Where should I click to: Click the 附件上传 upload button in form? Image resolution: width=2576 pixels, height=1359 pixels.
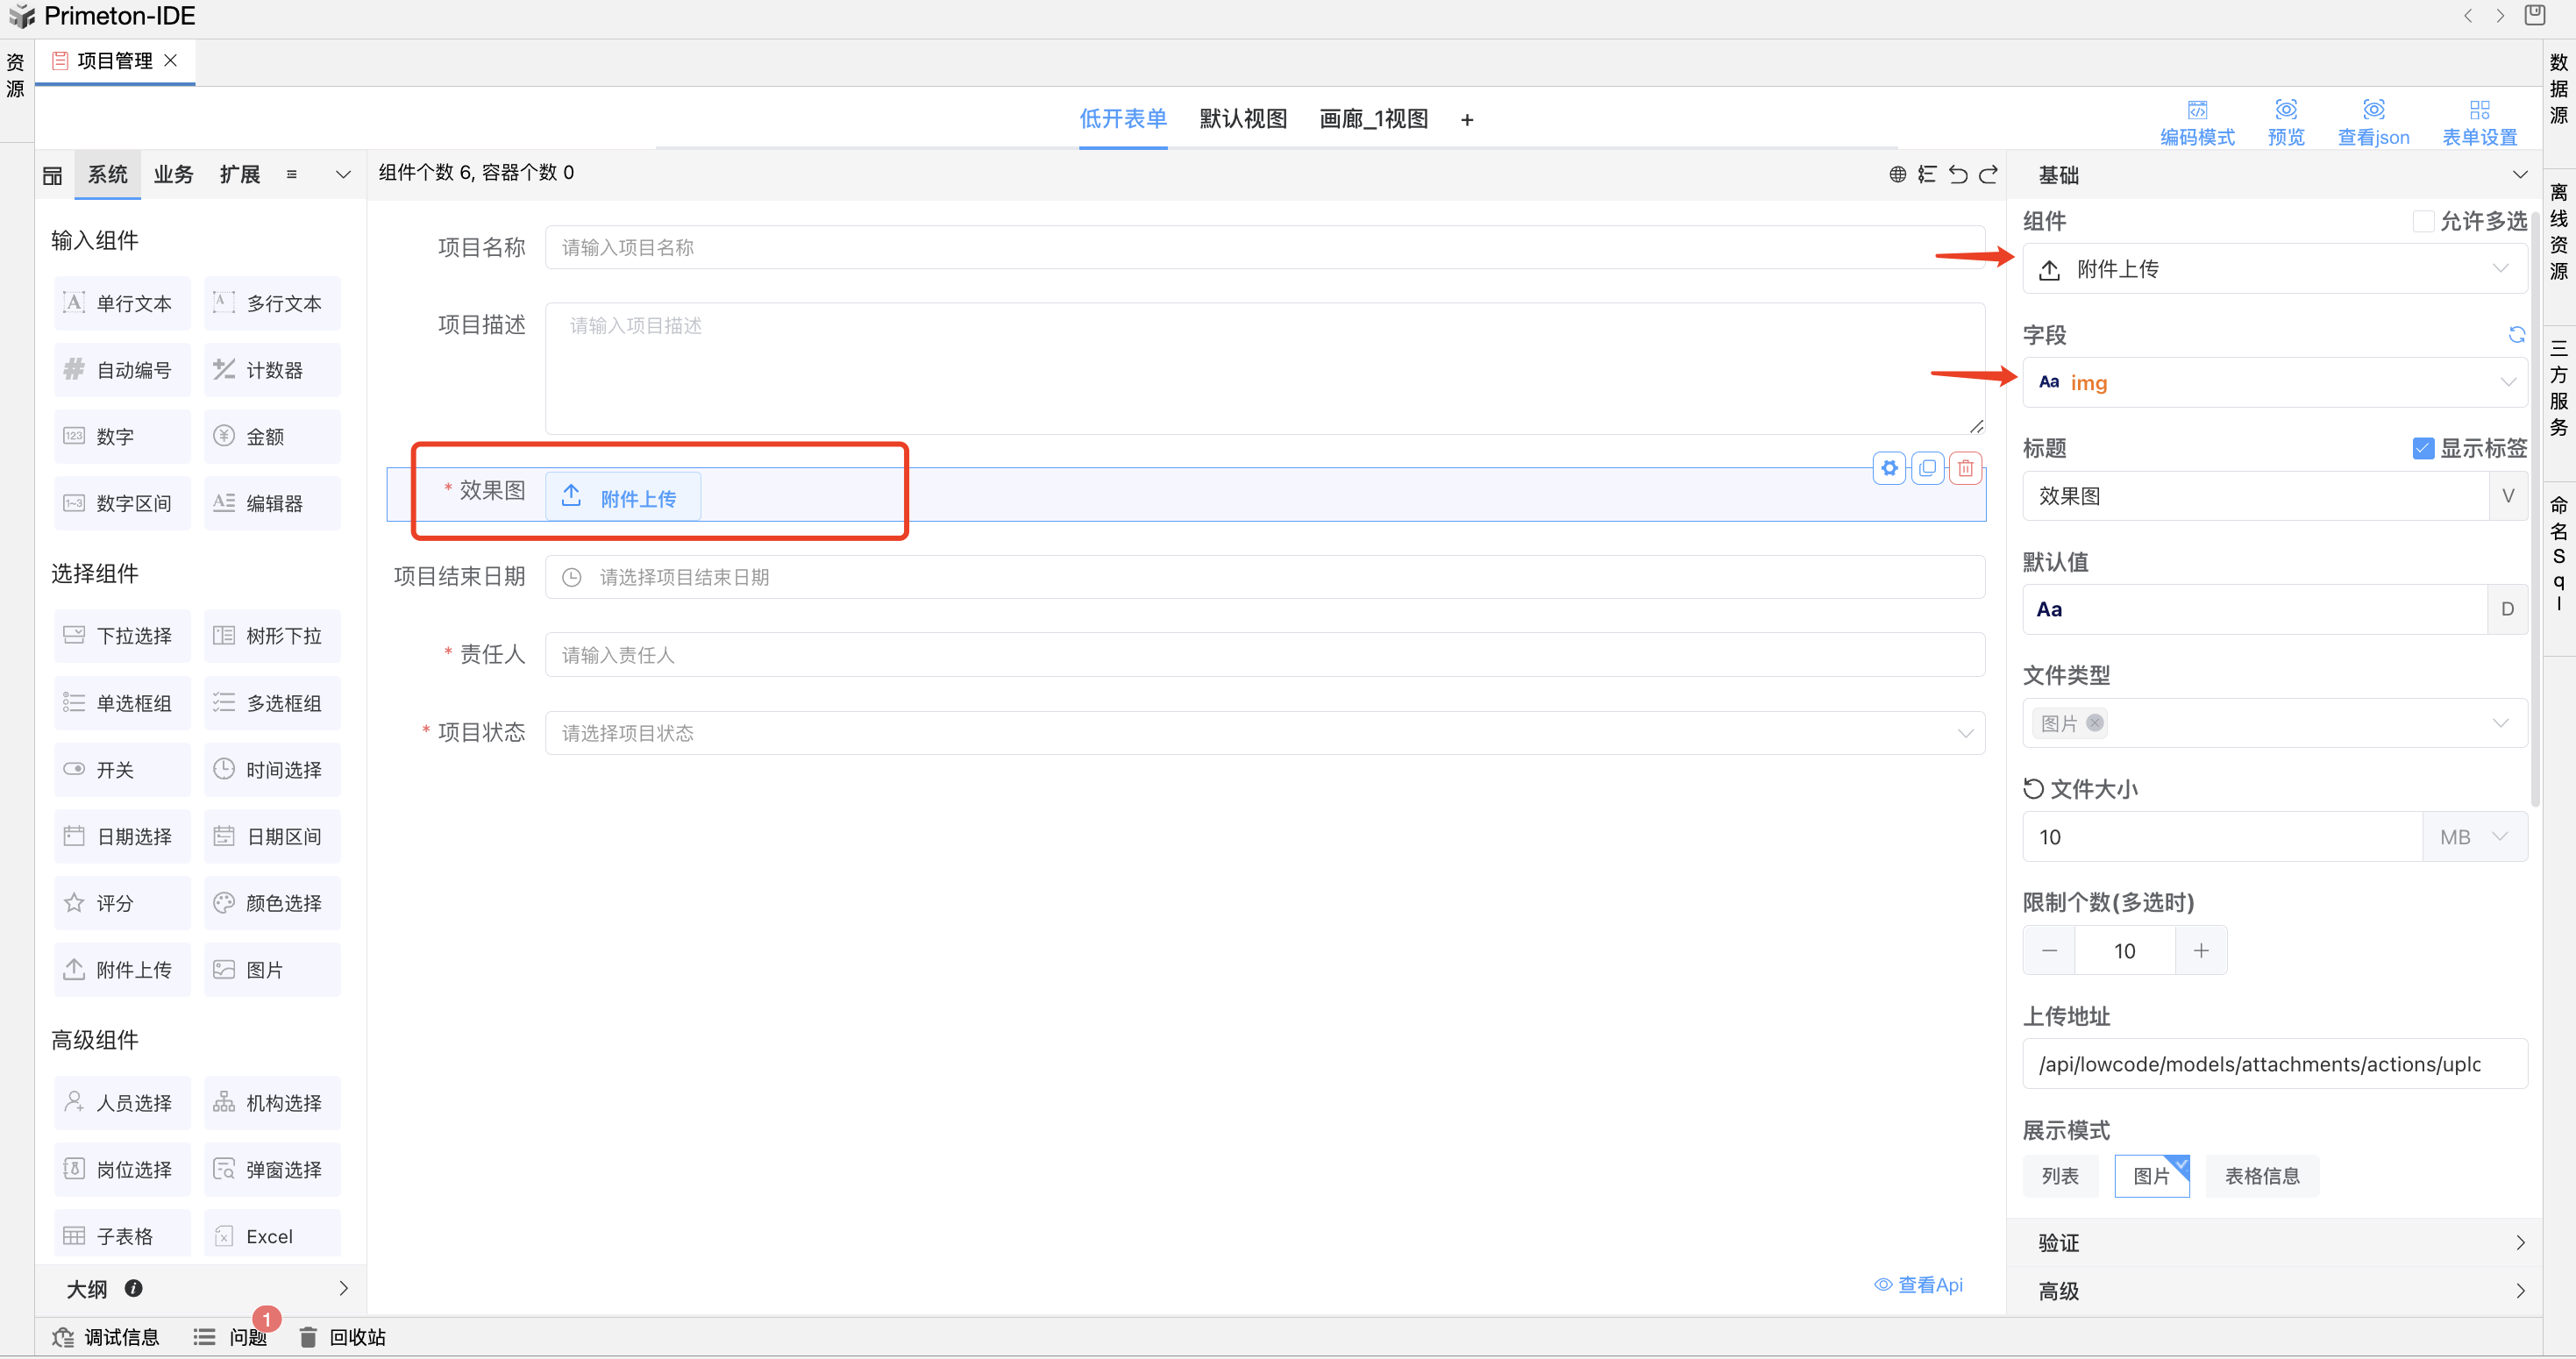point(623,497)
